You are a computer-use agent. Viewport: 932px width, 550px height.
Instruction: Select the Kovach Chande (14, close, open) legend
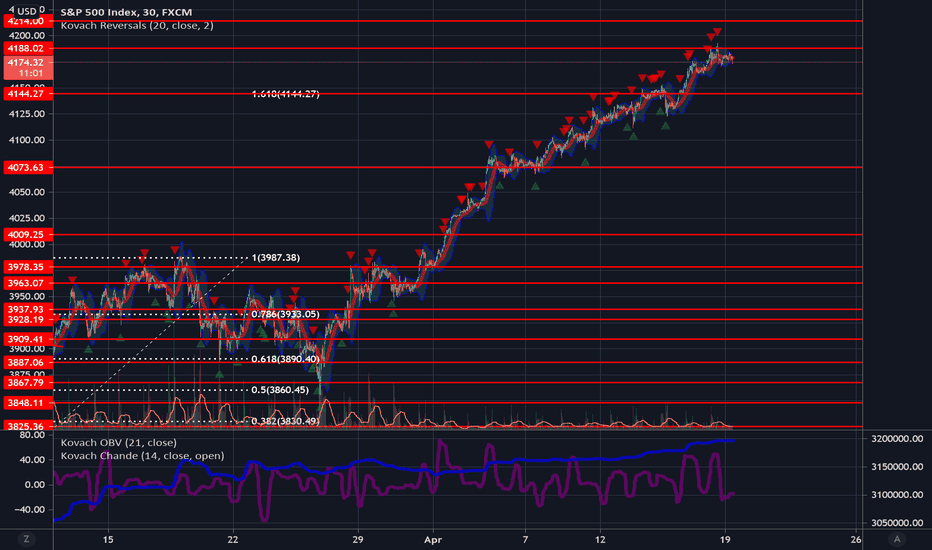142,455
